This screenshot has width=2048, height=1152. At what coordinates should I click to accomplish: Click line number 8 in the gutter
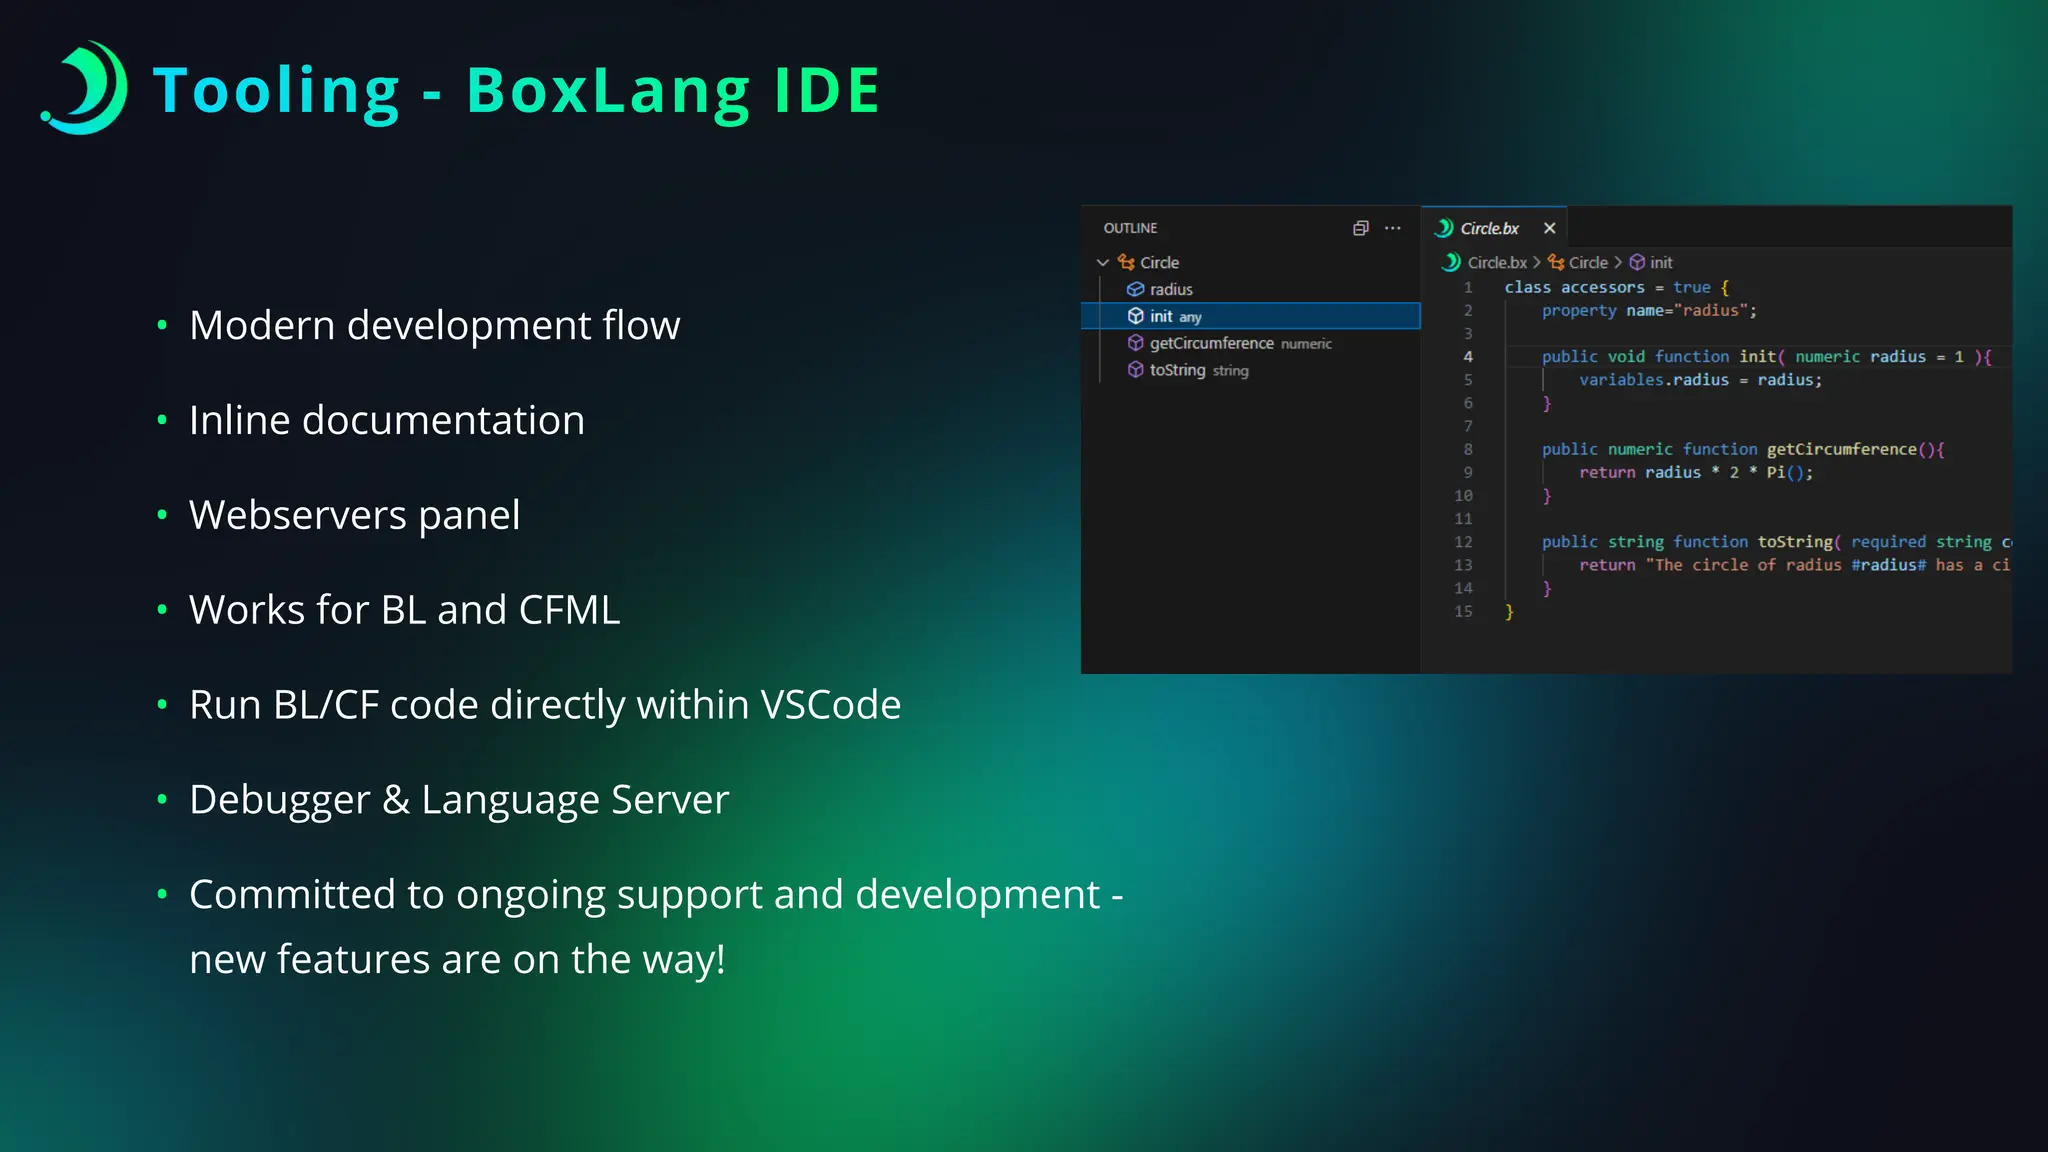tap(1468, 449)
